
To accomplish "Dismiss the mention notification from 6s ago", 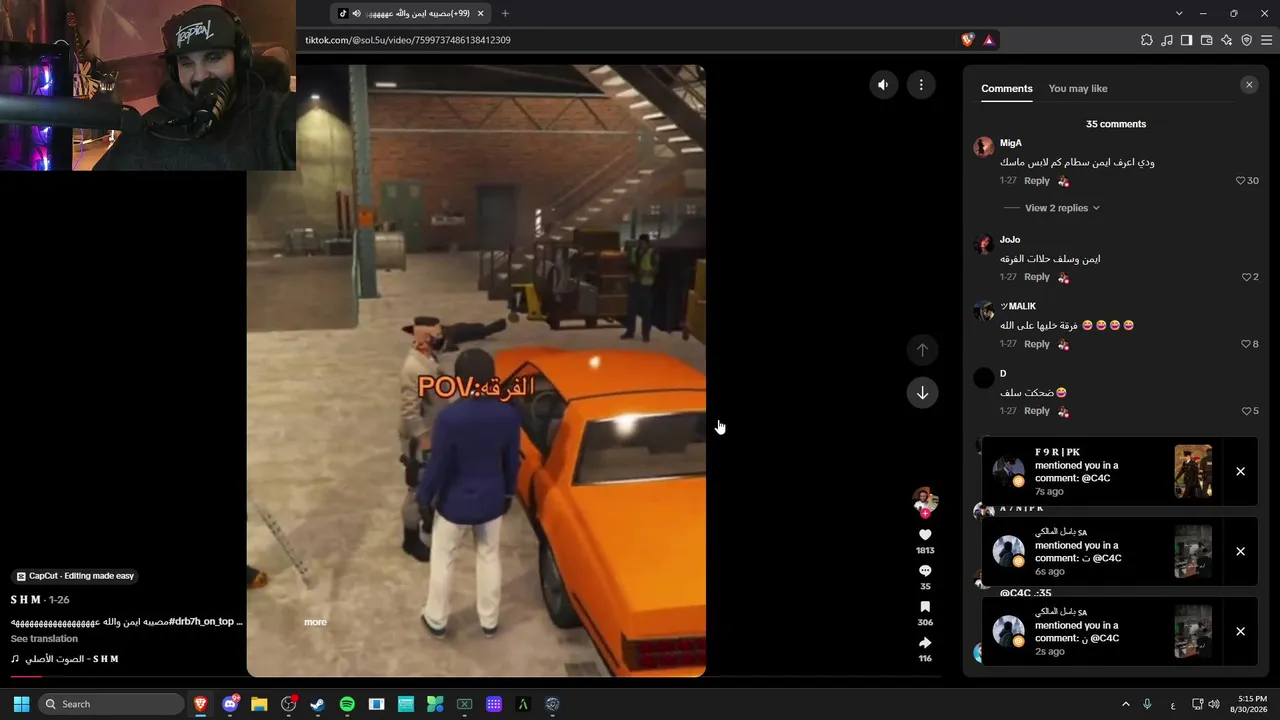I will point(1240,552).
